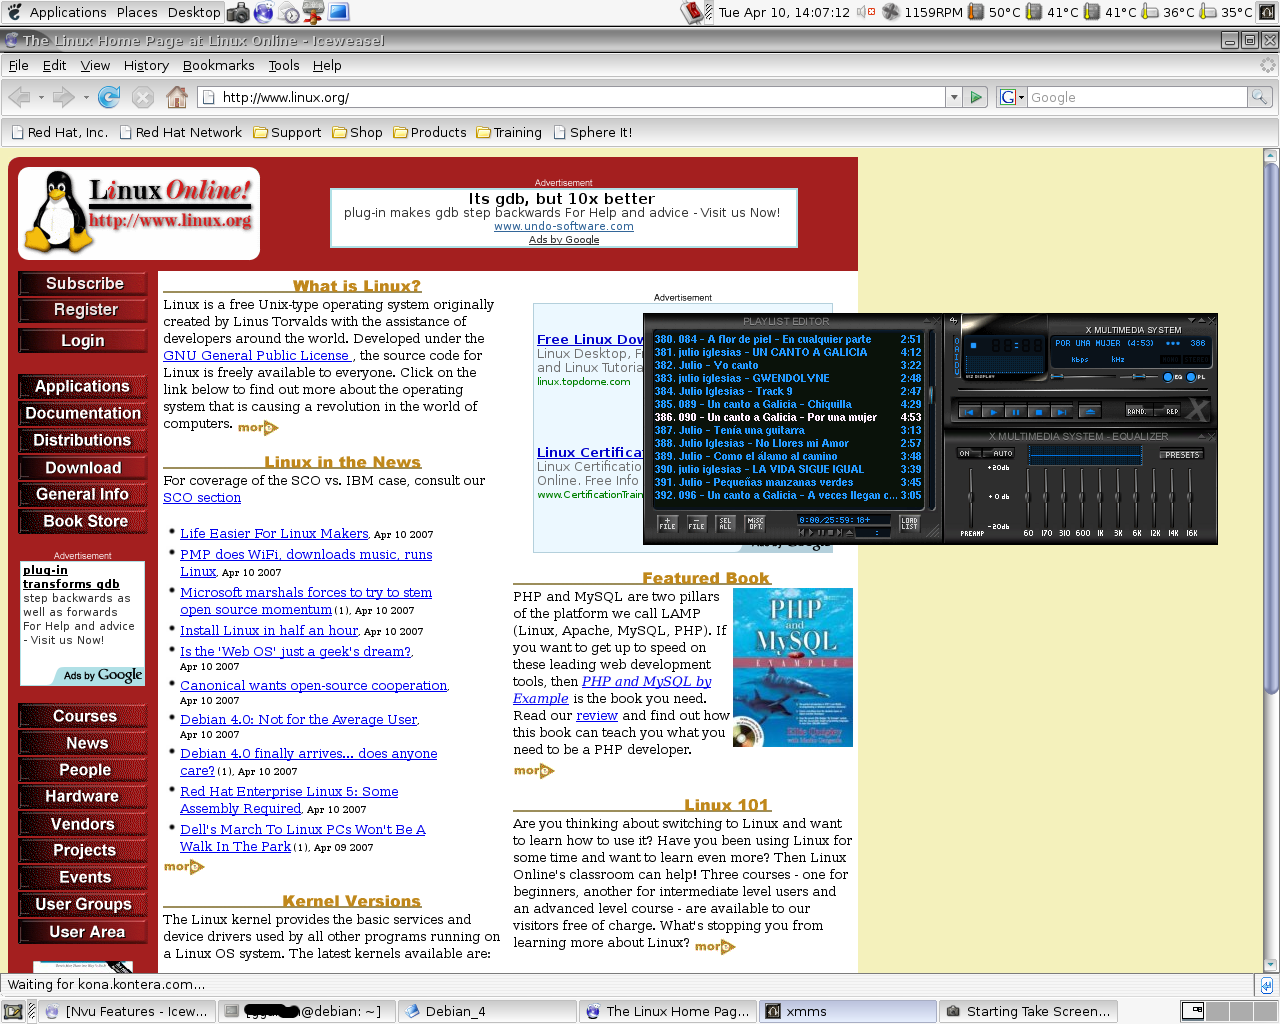Open 'Life Easier For Linux Makers' article
The height and width of the screenshot is (1024, 1280).
(x=274, y=533)
